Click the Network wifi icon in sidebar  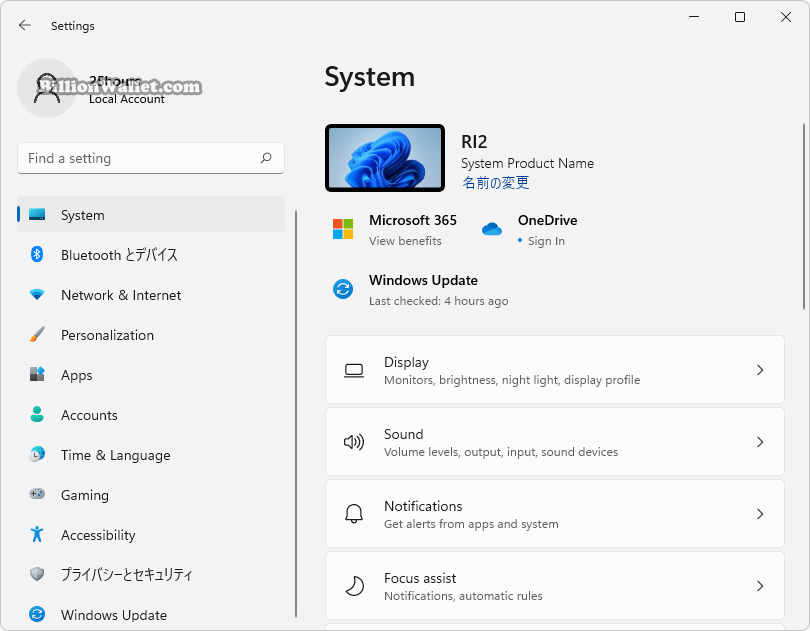coord(37,295)
